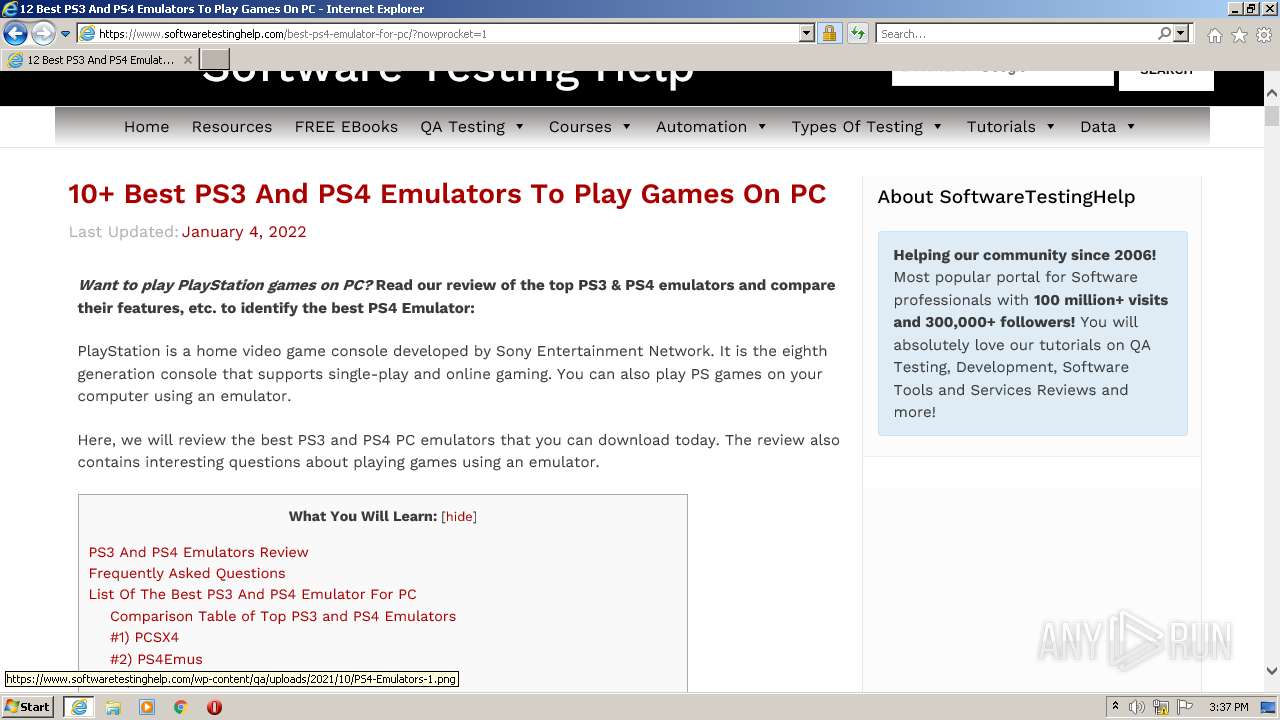This screenshot has width=1280, height=720.
Task: Click the Action Center flag icon
Action: click(1185, 707)
